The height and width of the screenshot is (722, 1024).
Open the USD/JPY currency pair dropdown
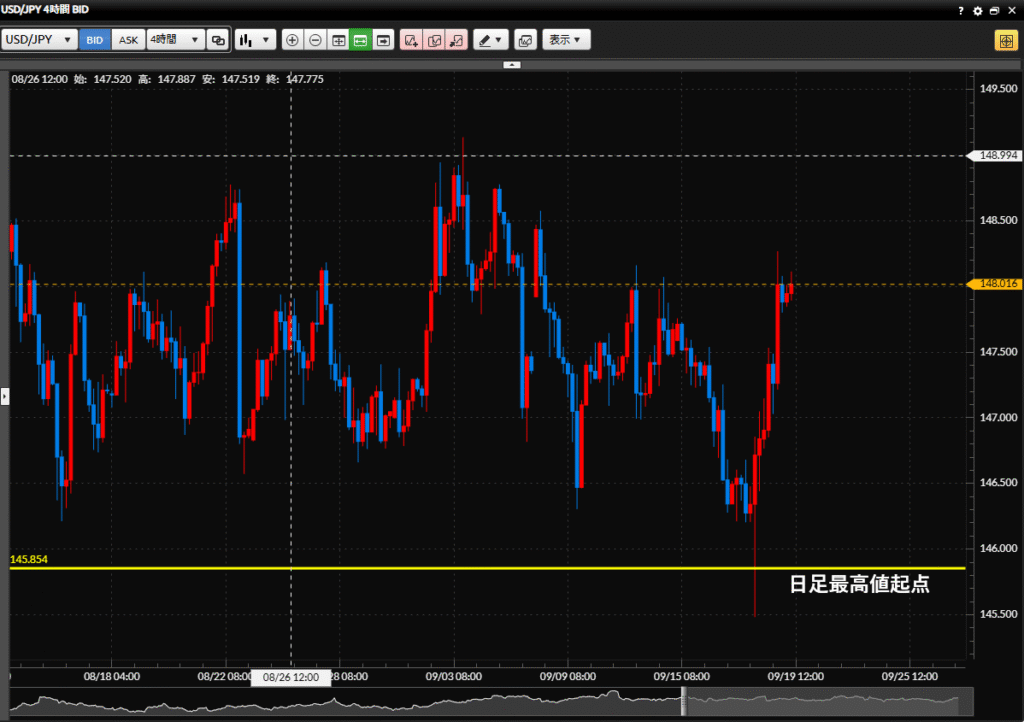pyautogui.click(x=39, y=40)
